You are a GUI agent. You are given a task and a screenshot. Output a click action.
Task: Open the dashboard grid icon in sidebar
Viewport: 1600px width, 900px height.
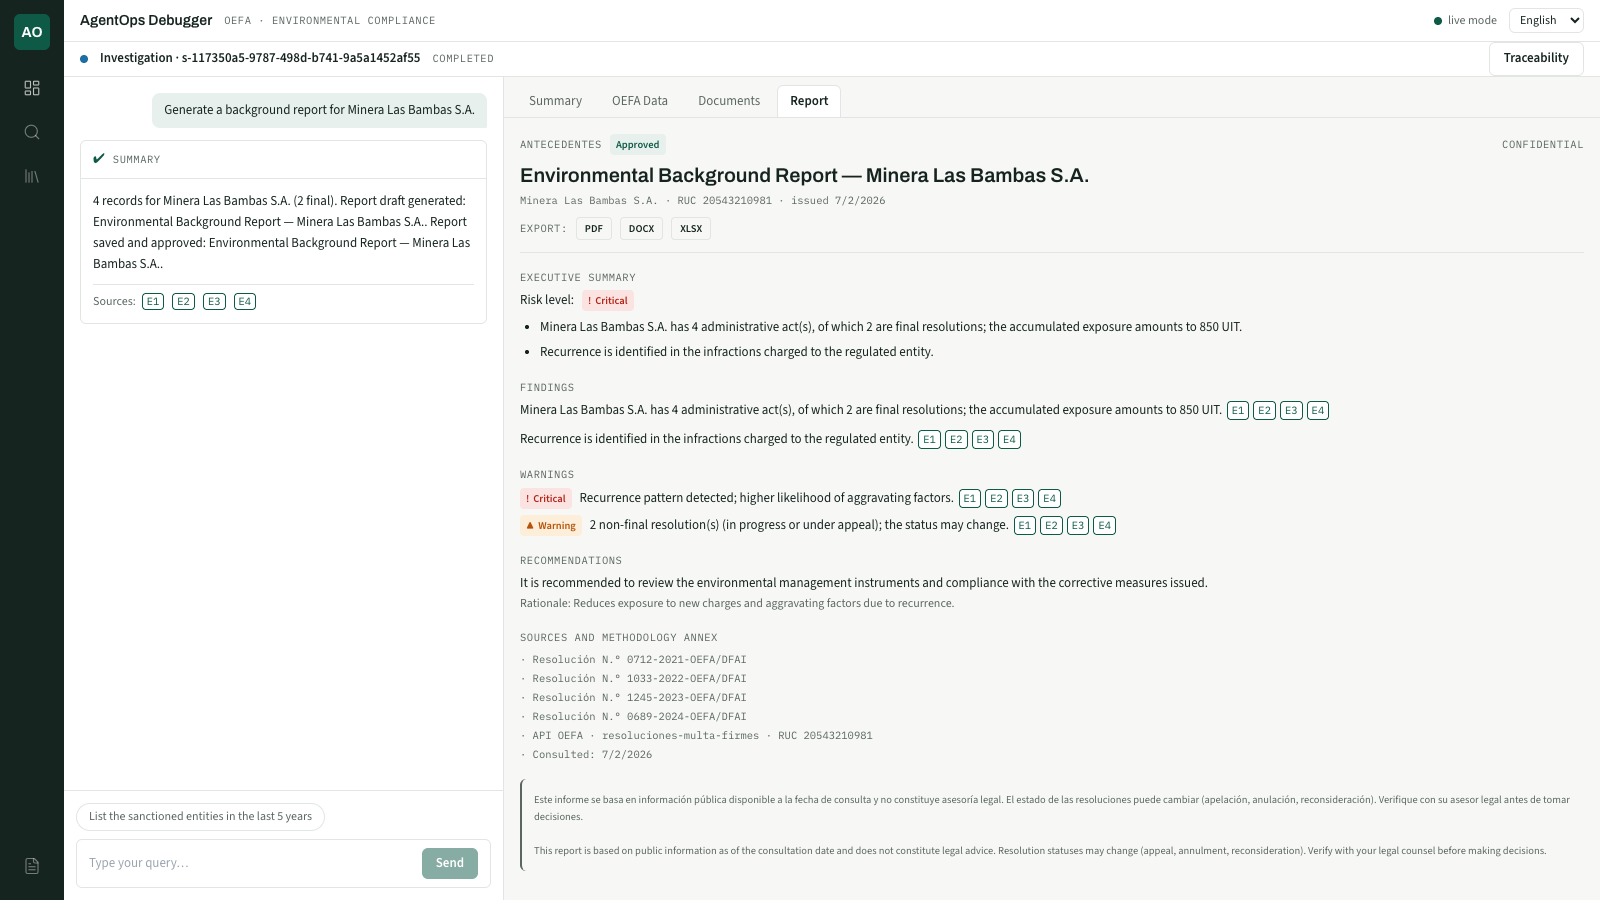(32, 88)
